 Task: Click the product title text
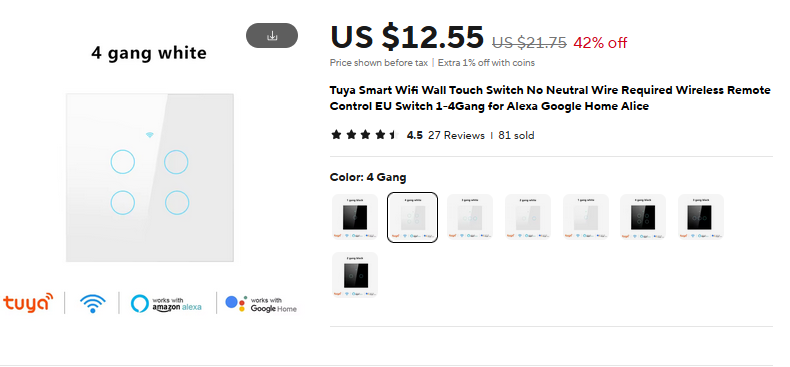pyautogui.click(x=550, y=98)
